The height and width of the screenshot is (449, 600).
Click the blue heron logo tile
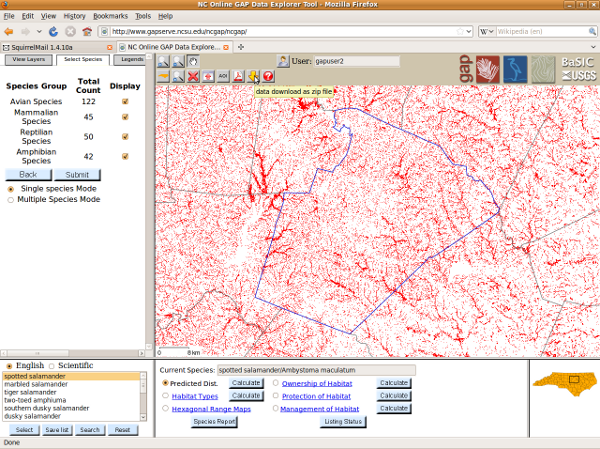pos(515,69)
